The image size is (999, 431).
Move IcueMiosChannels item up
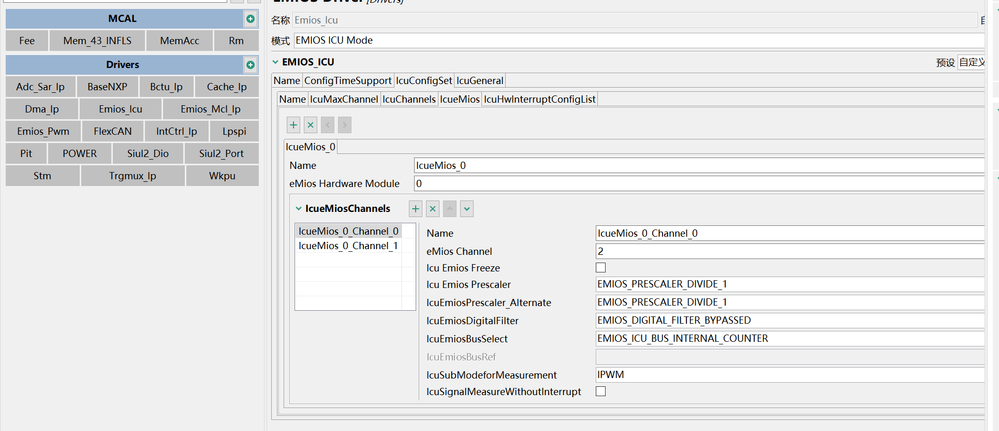tap(450, 208)
